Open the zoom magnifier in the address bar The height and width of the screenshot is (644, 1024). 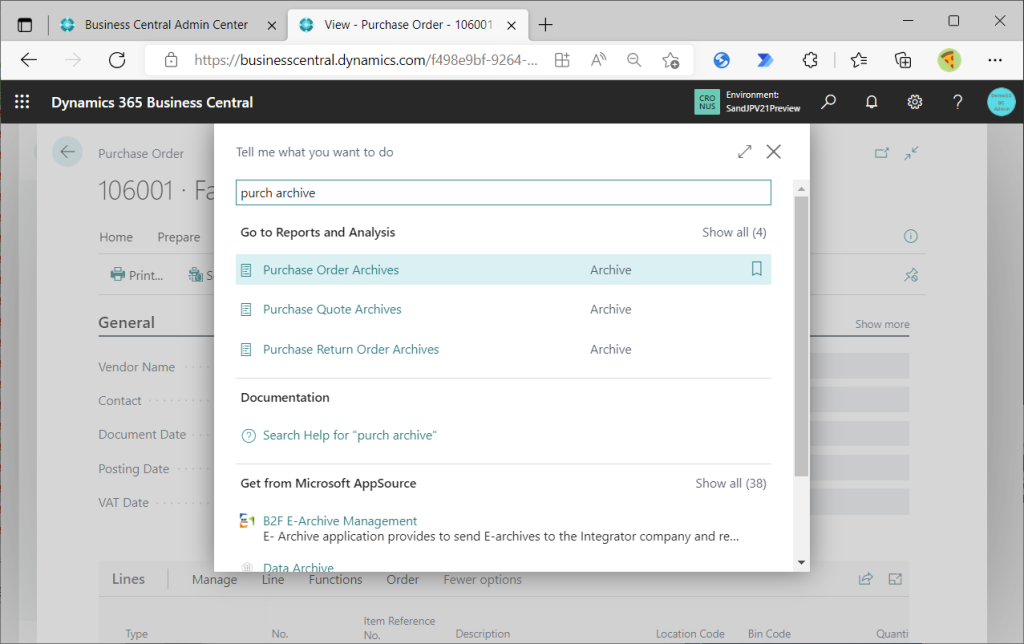pos(634,60)
